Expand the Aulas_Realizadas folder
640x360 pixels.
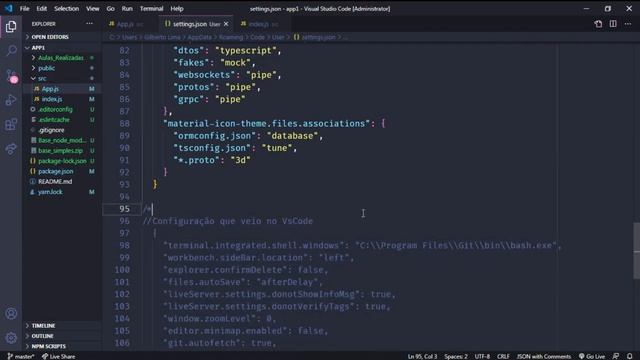coord(61,58)
